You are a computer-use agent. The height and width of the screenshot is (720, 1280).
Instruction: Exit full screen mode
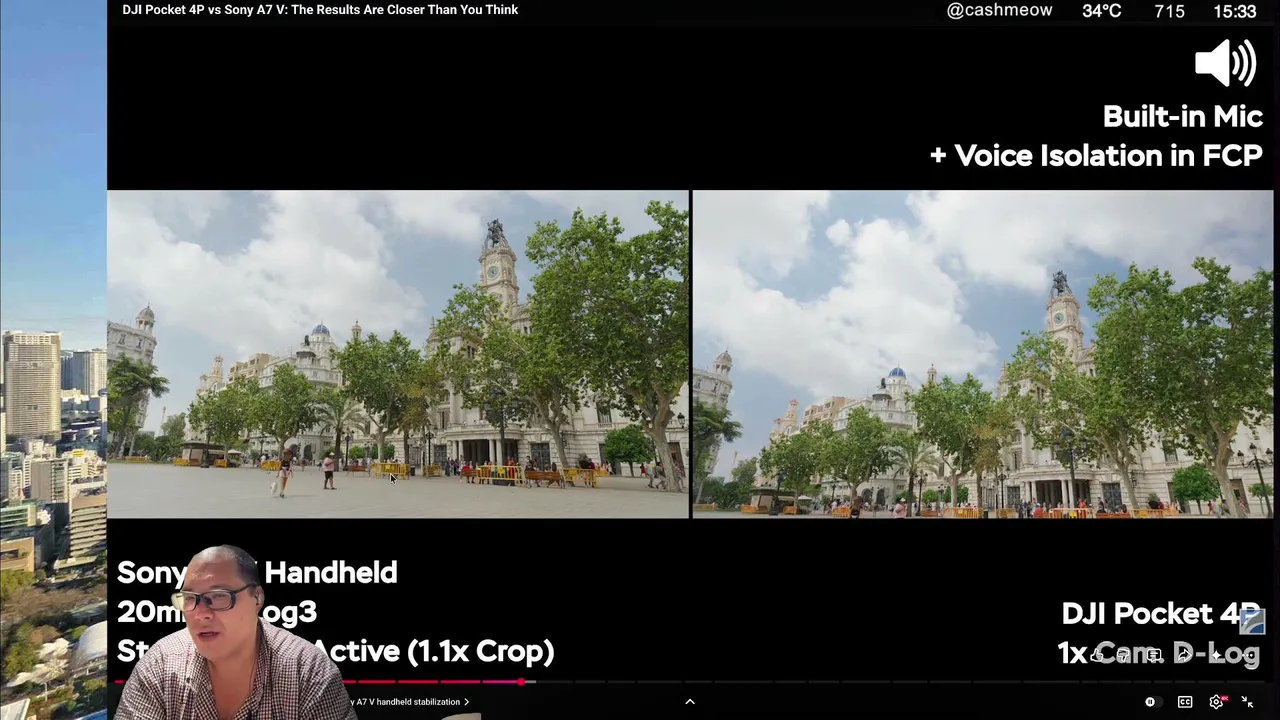click(1247, 702)
